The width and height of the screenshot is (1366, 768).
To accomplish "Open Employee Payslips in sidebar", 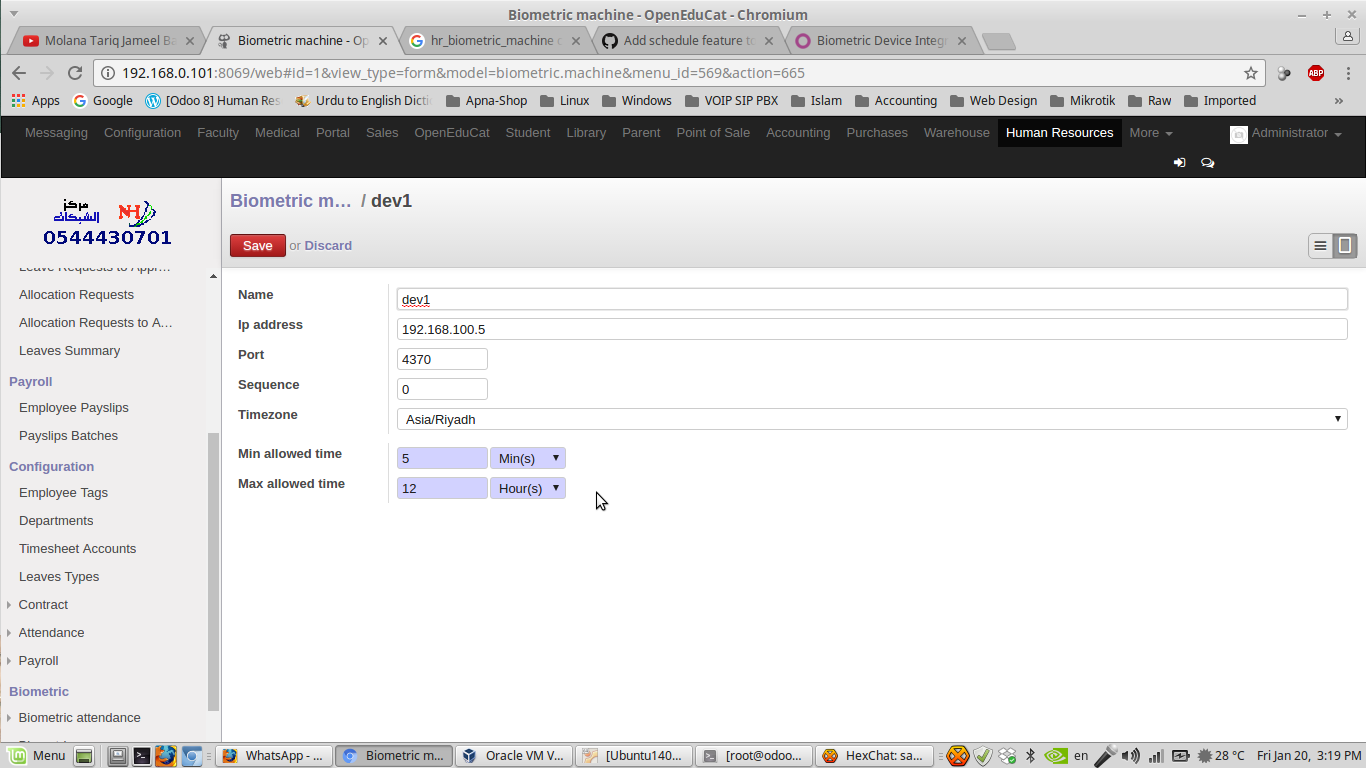I will tap(74, 407).
